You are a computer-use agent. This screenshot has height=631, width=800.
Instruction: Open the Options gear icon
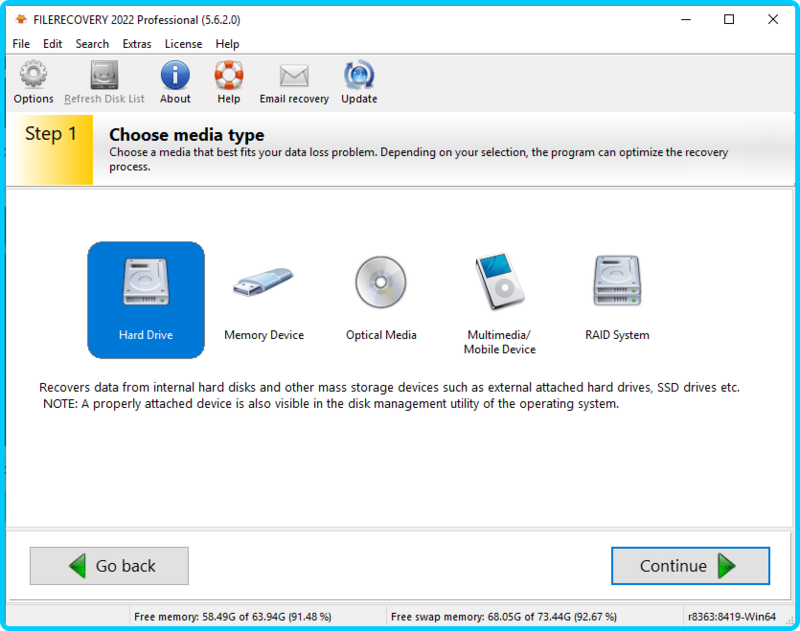coord(33,75)
